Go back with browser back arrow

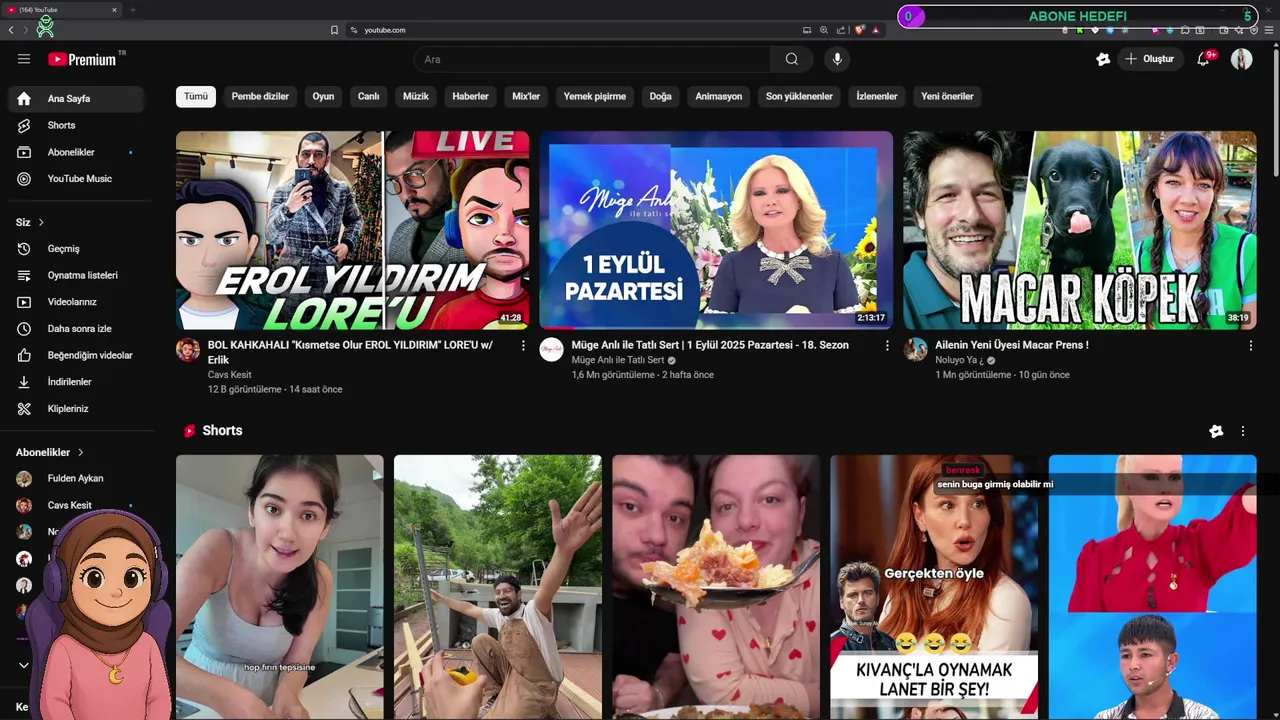pyautogui.click(x=11, y=30)
